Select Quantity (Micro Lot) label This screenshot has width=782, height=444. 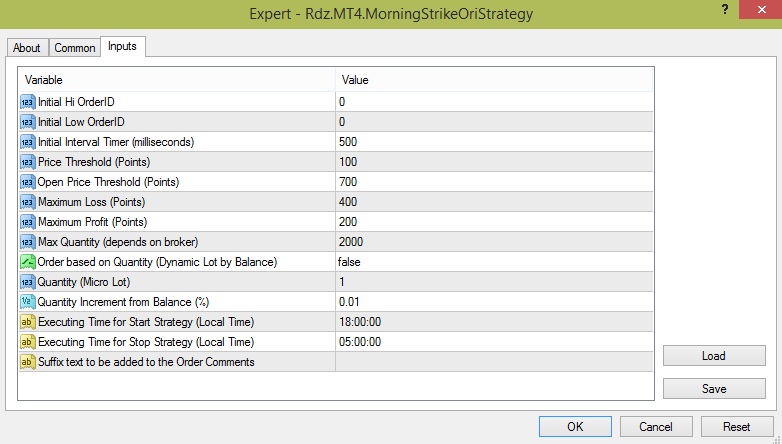84,281
